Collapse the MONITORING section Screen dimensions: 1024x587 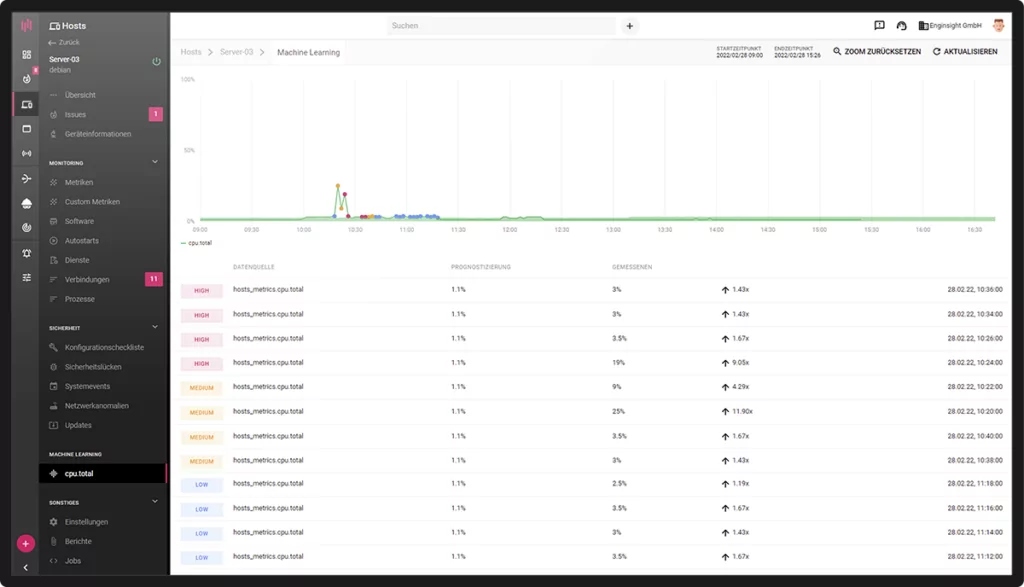pos(153,161)
